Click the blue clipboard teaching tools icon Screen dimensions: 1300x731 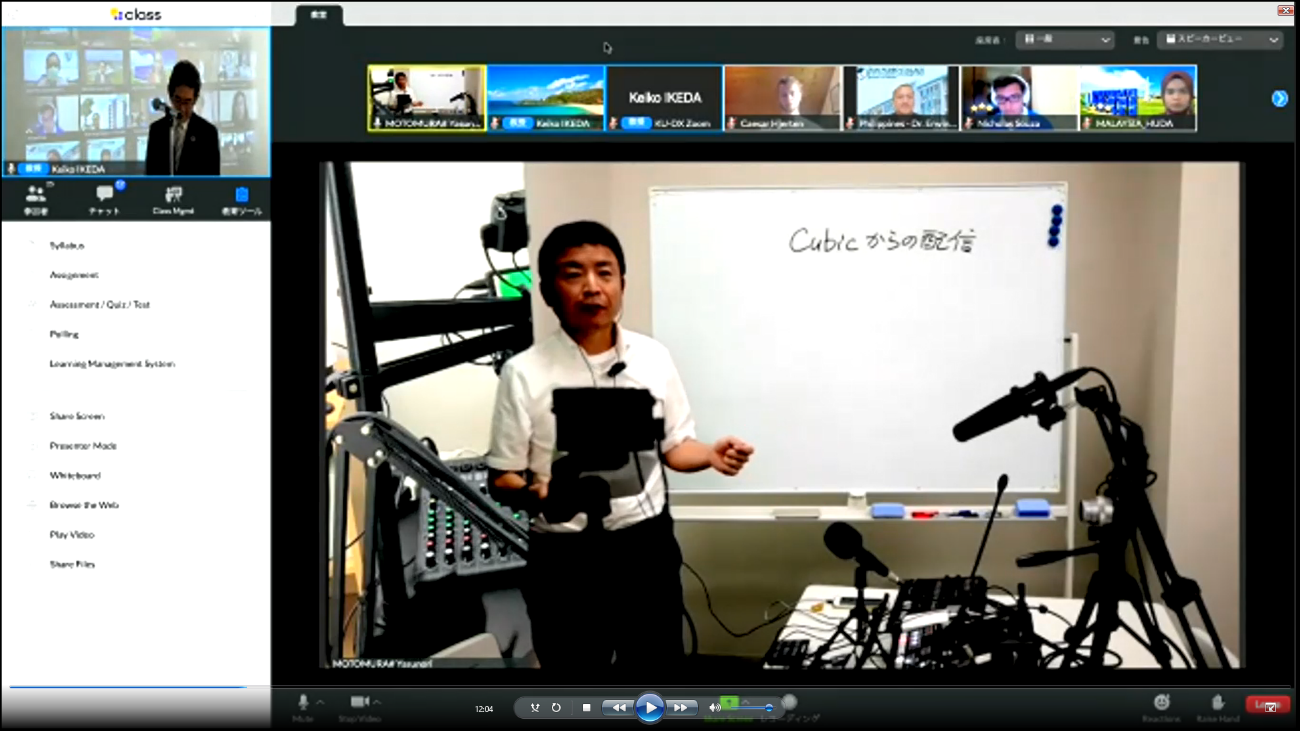click(x=241, y=196)
